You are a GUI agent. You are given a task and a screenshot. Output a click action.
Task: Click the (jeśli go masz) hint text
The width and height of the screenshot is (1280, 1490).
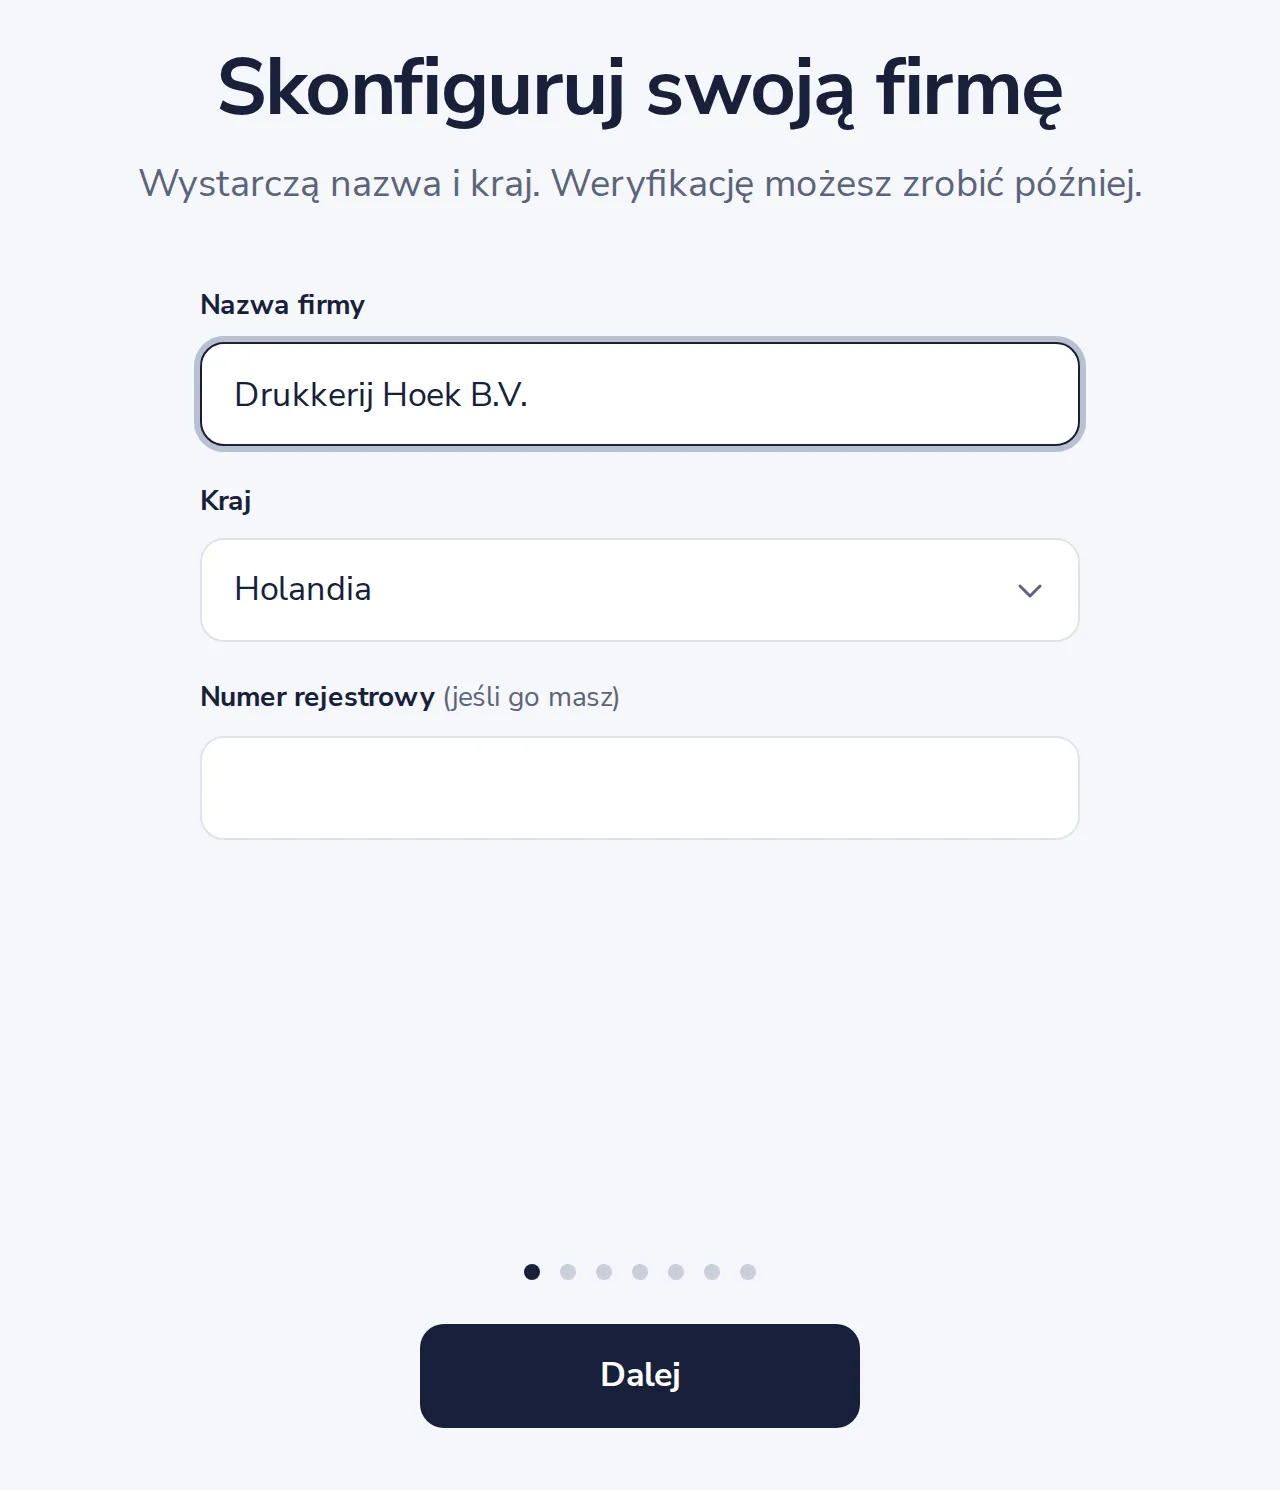click(x=531, y=697)
